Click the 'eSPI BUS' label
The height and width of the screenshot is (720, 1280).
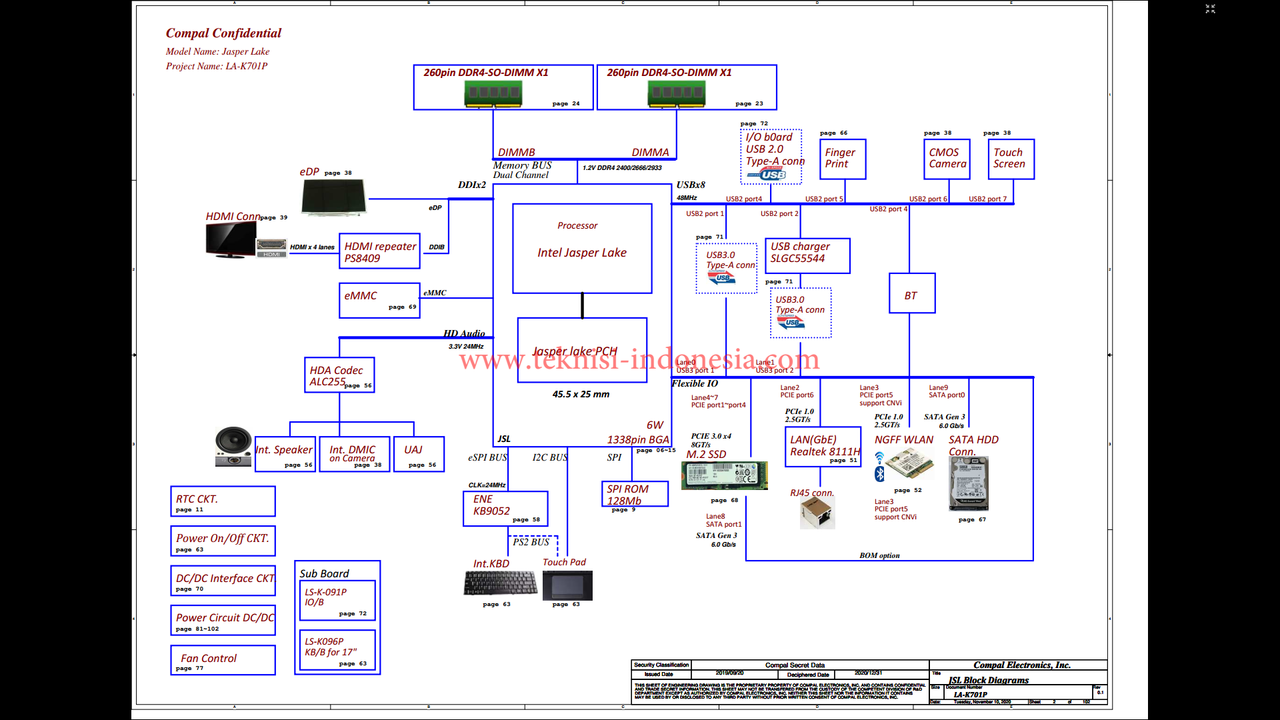(x=488, y=458)
